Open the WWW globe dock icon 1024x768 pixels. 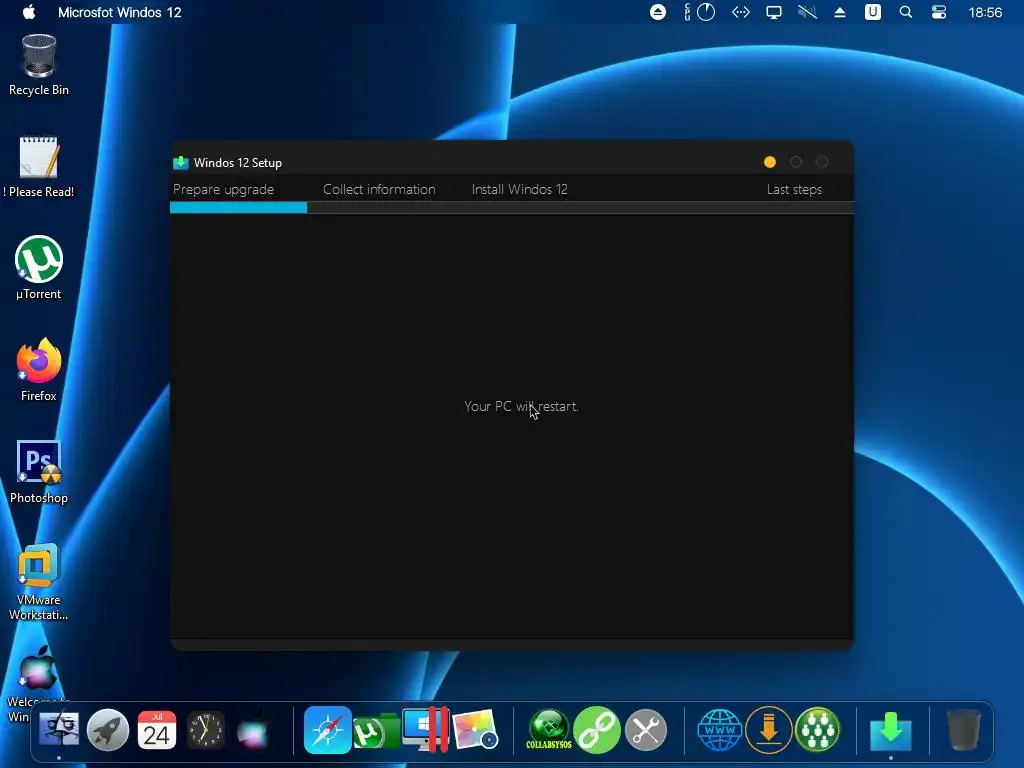click(720, 729)
